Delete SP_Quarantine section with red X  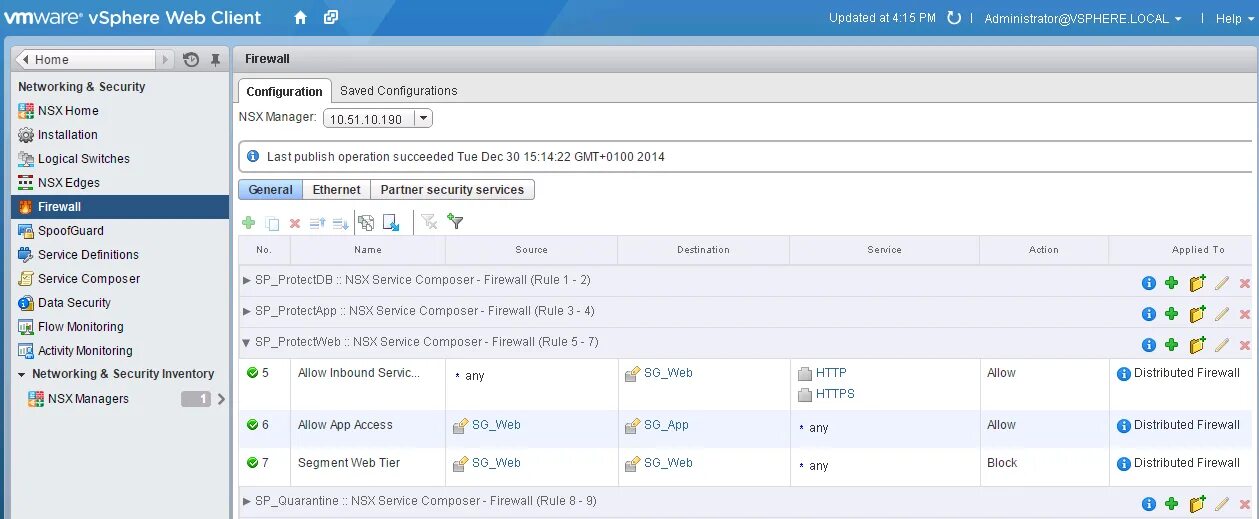click(1245, 505)
